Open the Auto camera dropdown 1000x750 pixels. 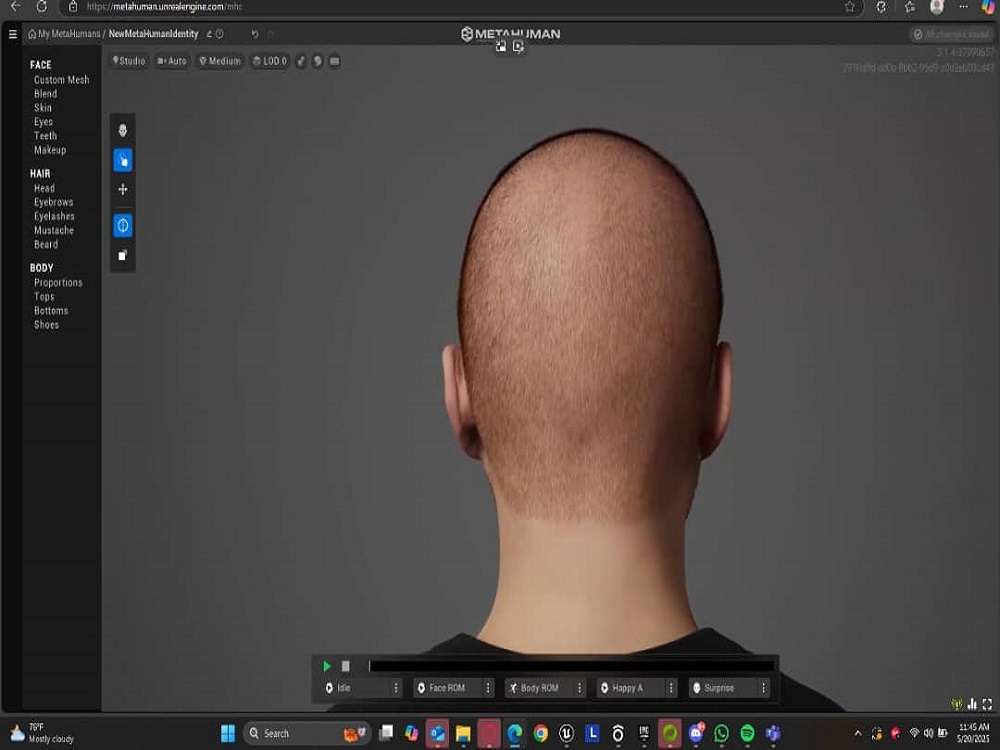pos(172,61)
